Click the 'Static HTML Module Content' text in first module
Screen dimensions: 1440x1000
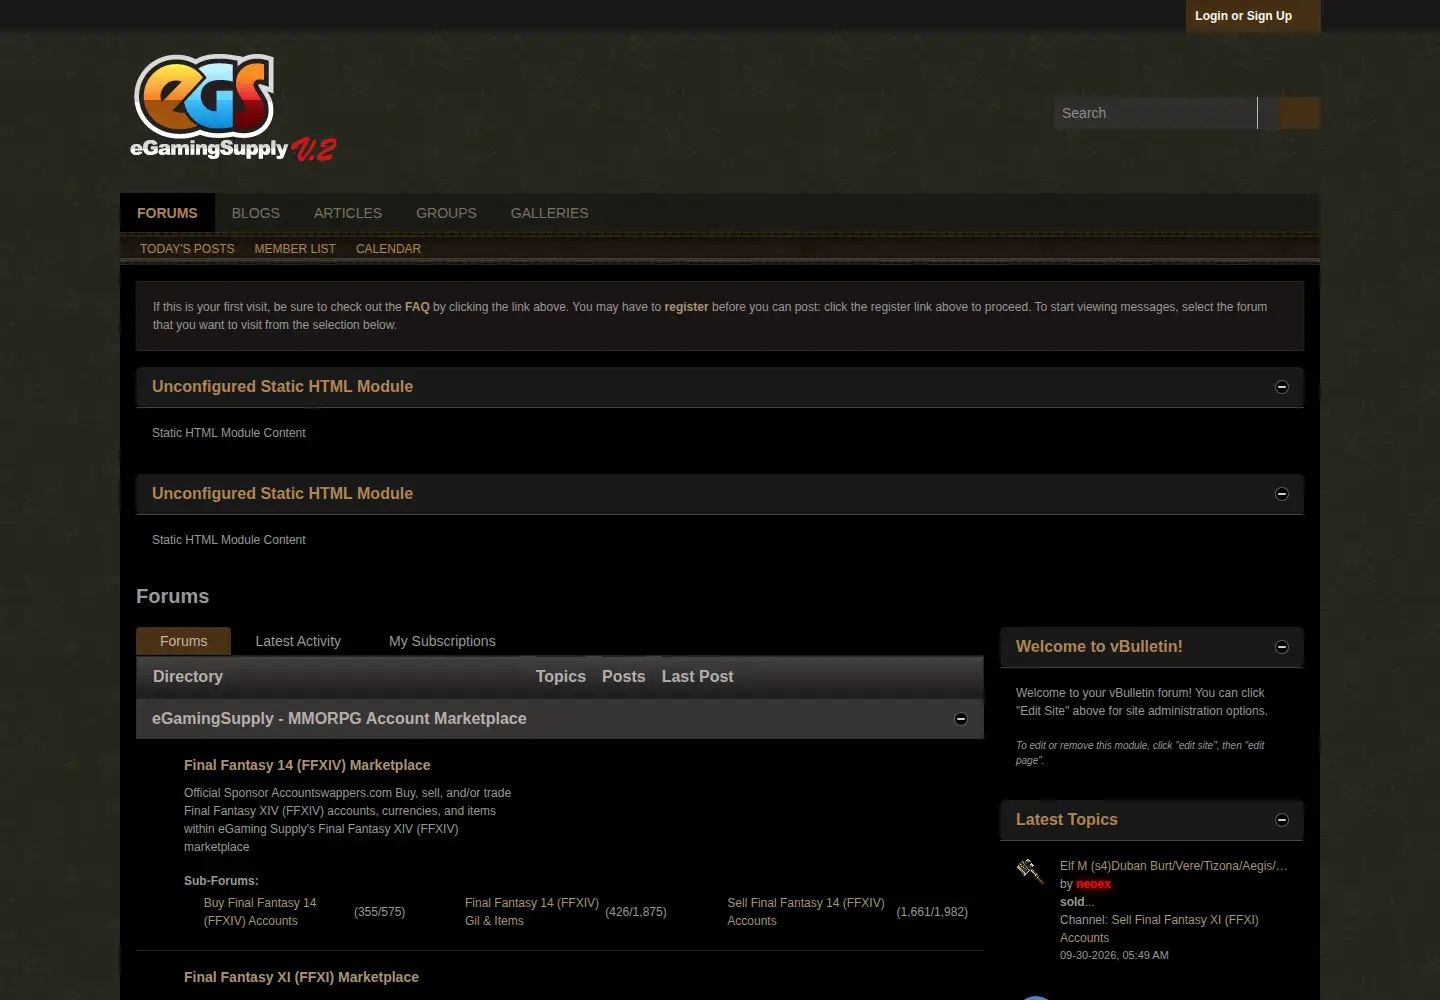(x=229, y=433)
